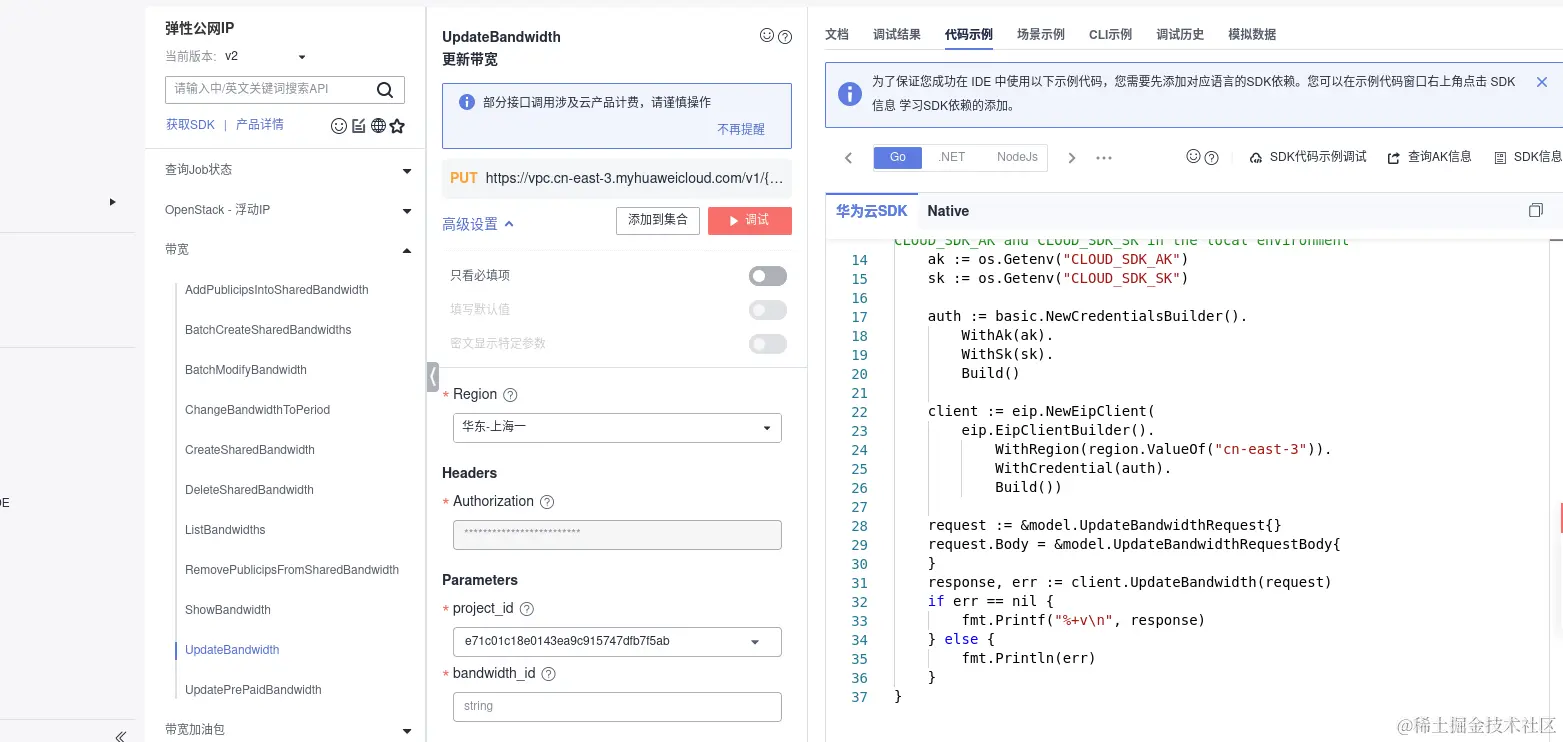The image size is (1563, 742).
Task: Click the smiley icon next to UpdateBandwidth title
Action: click(767, 36)
